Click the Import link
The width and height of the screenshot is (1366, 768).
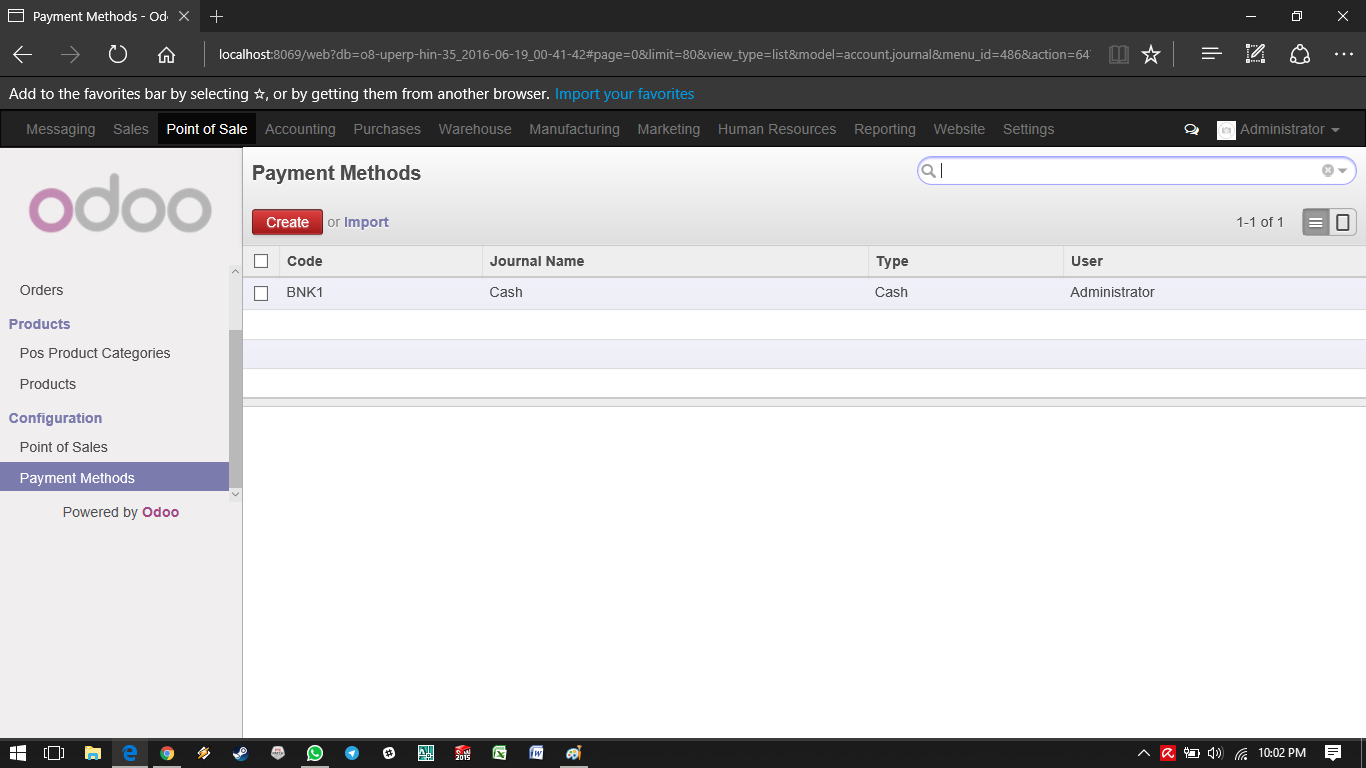[366, 222]
